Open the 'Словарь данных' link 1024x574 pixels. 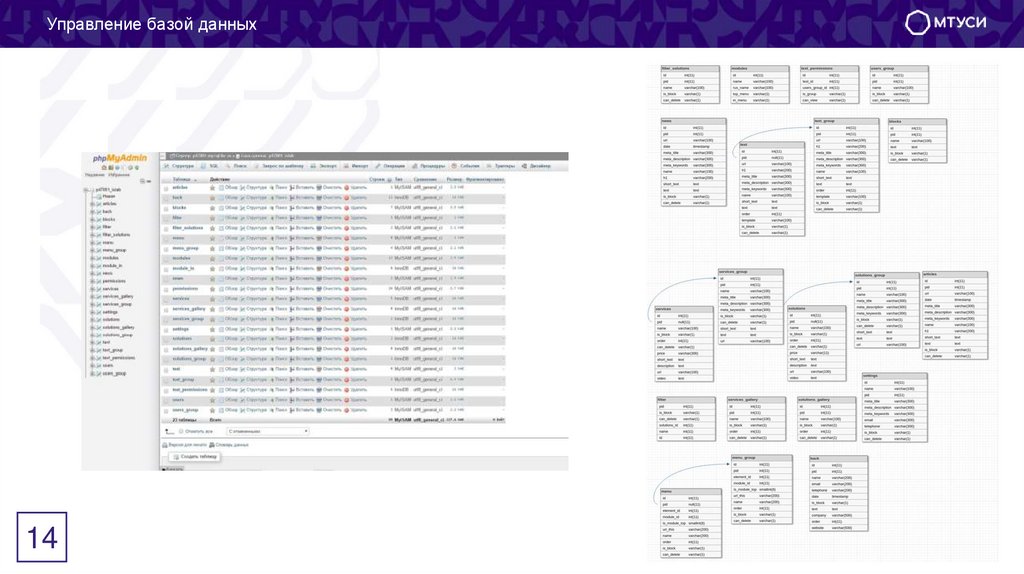click(x=229, y=445)
